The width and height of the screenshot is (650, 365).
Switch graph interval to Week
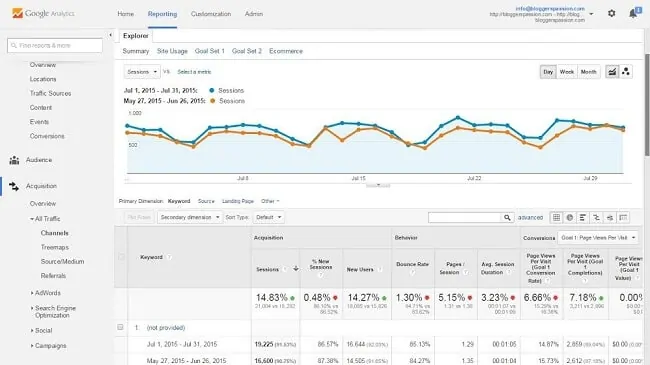pos(567,72)
